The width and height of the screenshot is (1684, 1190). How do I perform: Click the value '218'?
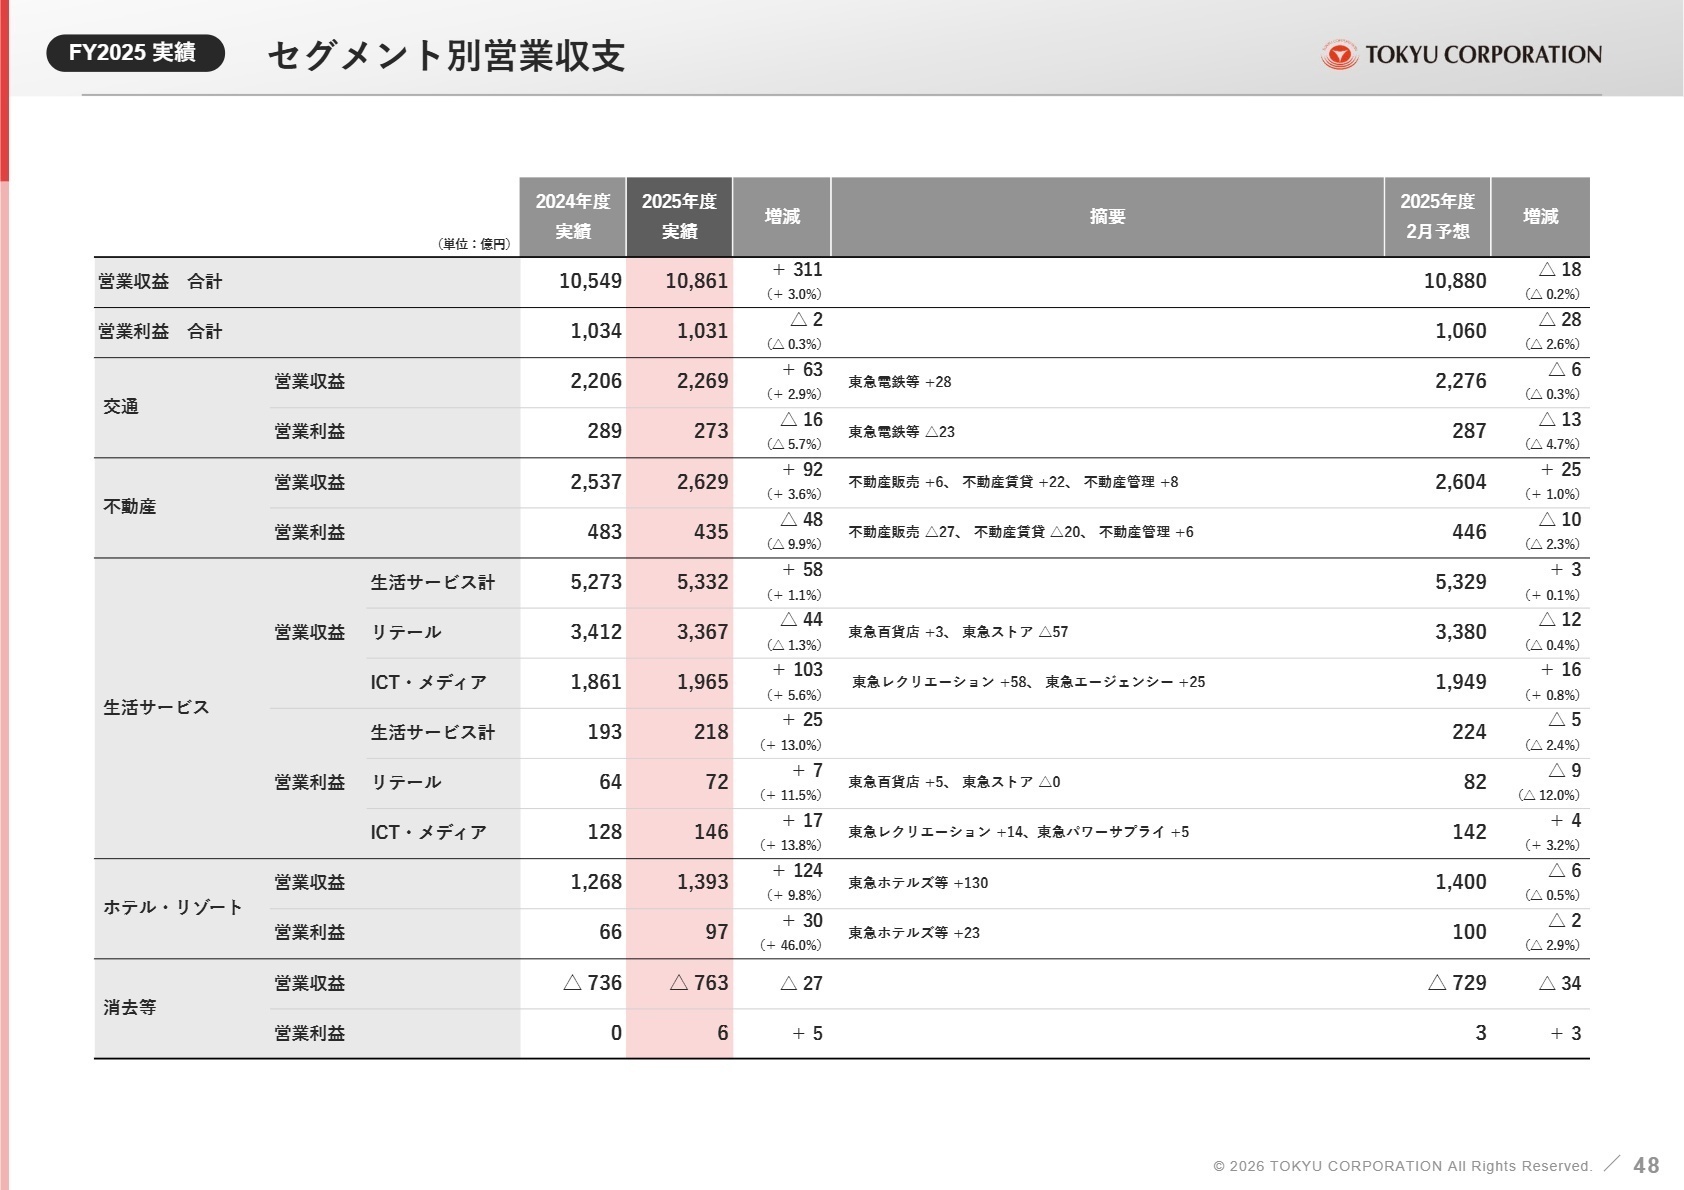tap(711, 732)
